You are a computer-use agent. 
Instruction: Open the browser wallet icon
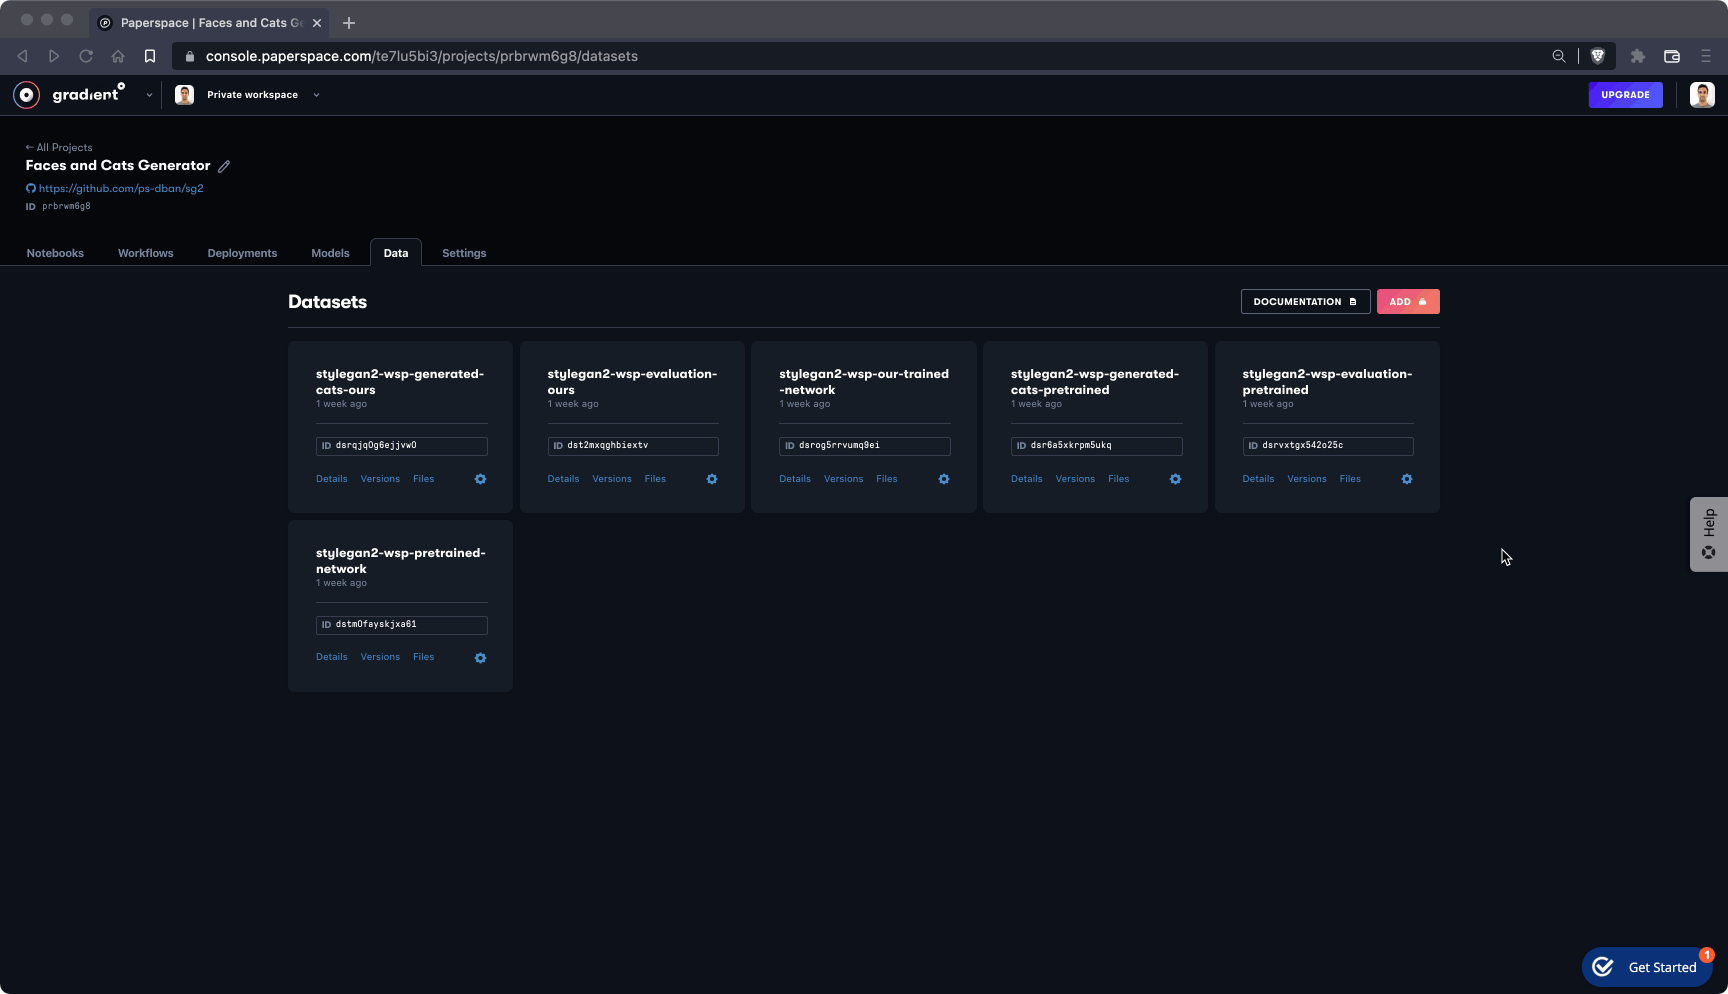click(1672, 56)
